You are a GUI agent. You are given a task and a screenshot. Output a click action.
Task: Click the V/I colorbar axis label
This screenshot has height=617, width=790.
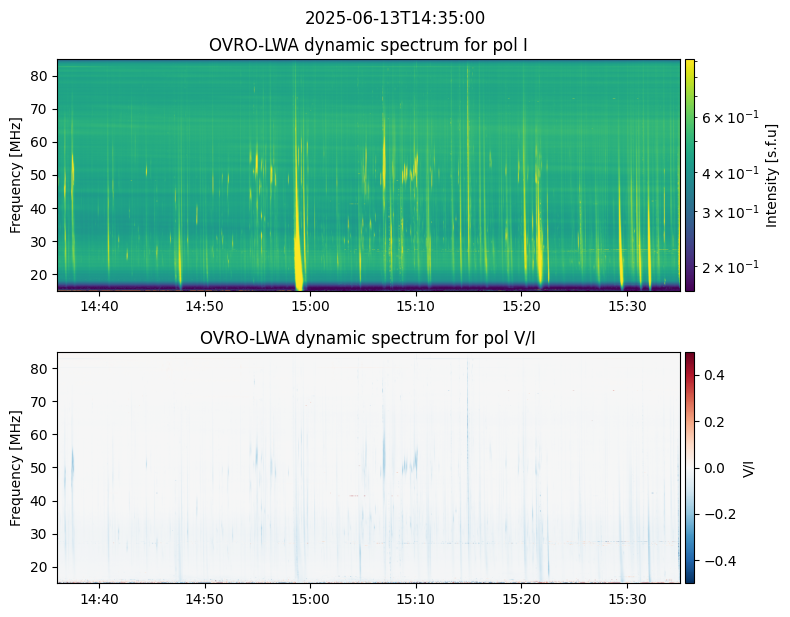[x=749, y=467]
